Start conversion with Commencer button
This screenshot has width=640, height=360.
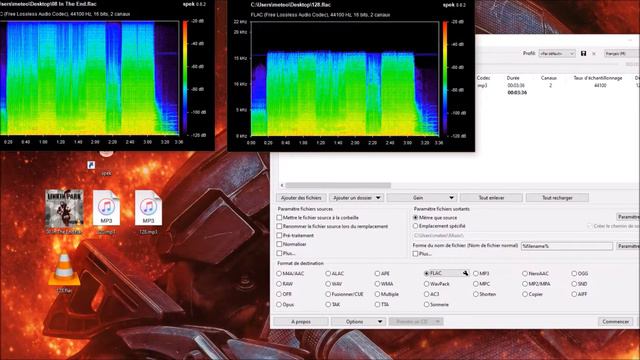(x=616, y=322)
